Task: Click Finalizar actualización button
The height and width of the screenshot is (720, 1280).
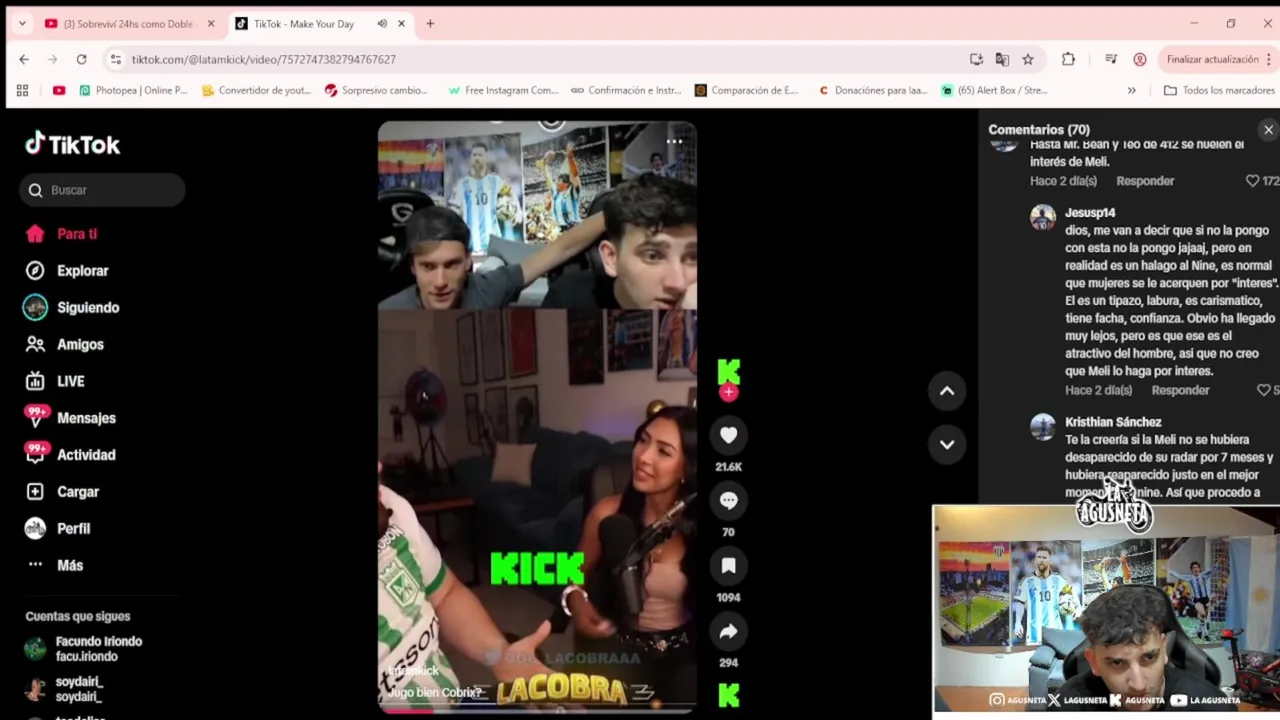Action: coord(1212,60)
